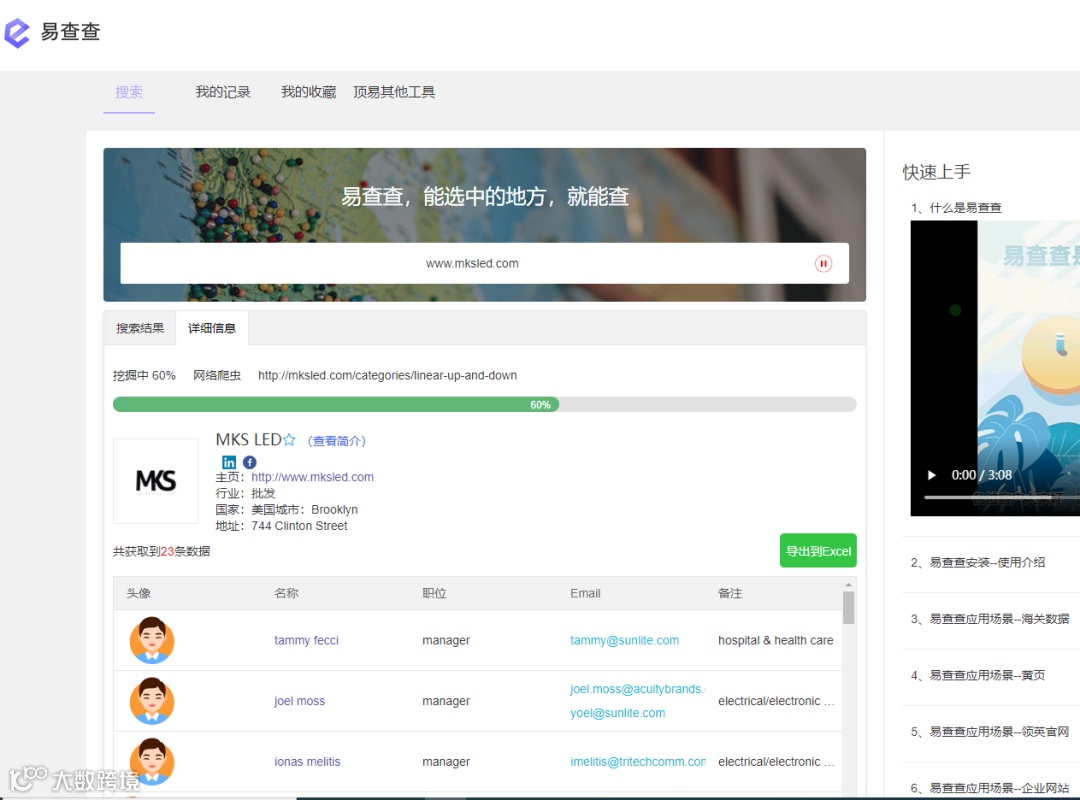Open 4、易查查应用场景--黄页 tutorial
Screen dimensions: 1080x800
click(x=978, y=675)
